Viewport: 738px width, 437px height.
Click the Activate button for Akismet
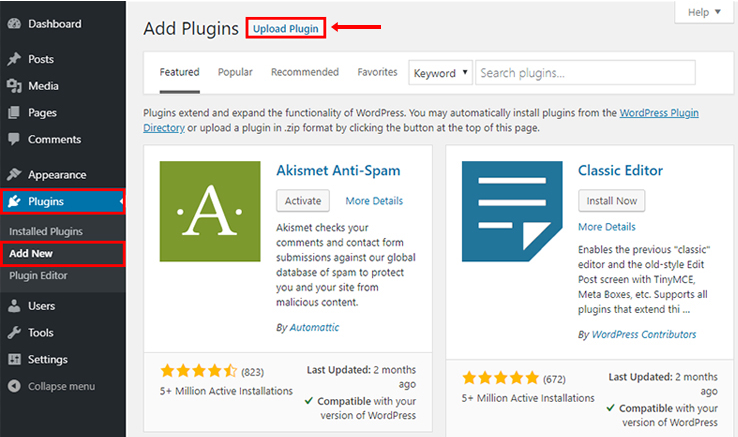point(303,201)
